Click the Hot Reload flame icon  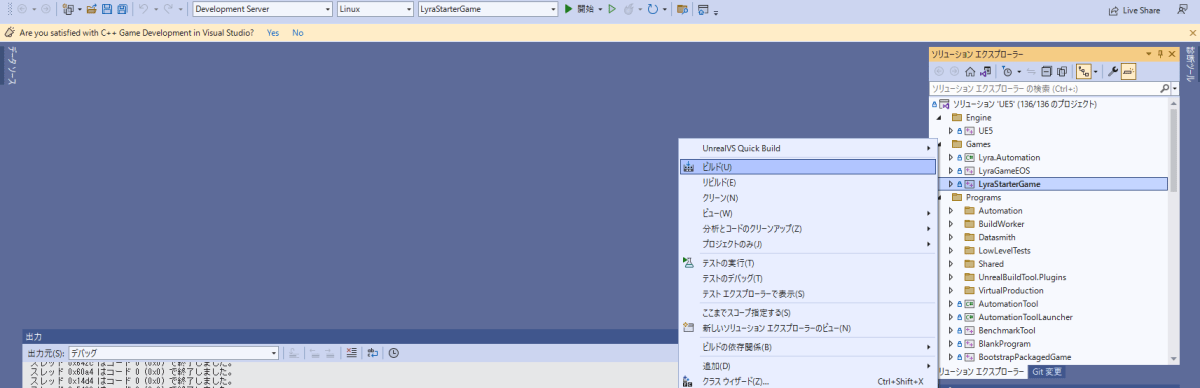click(629, 9)
